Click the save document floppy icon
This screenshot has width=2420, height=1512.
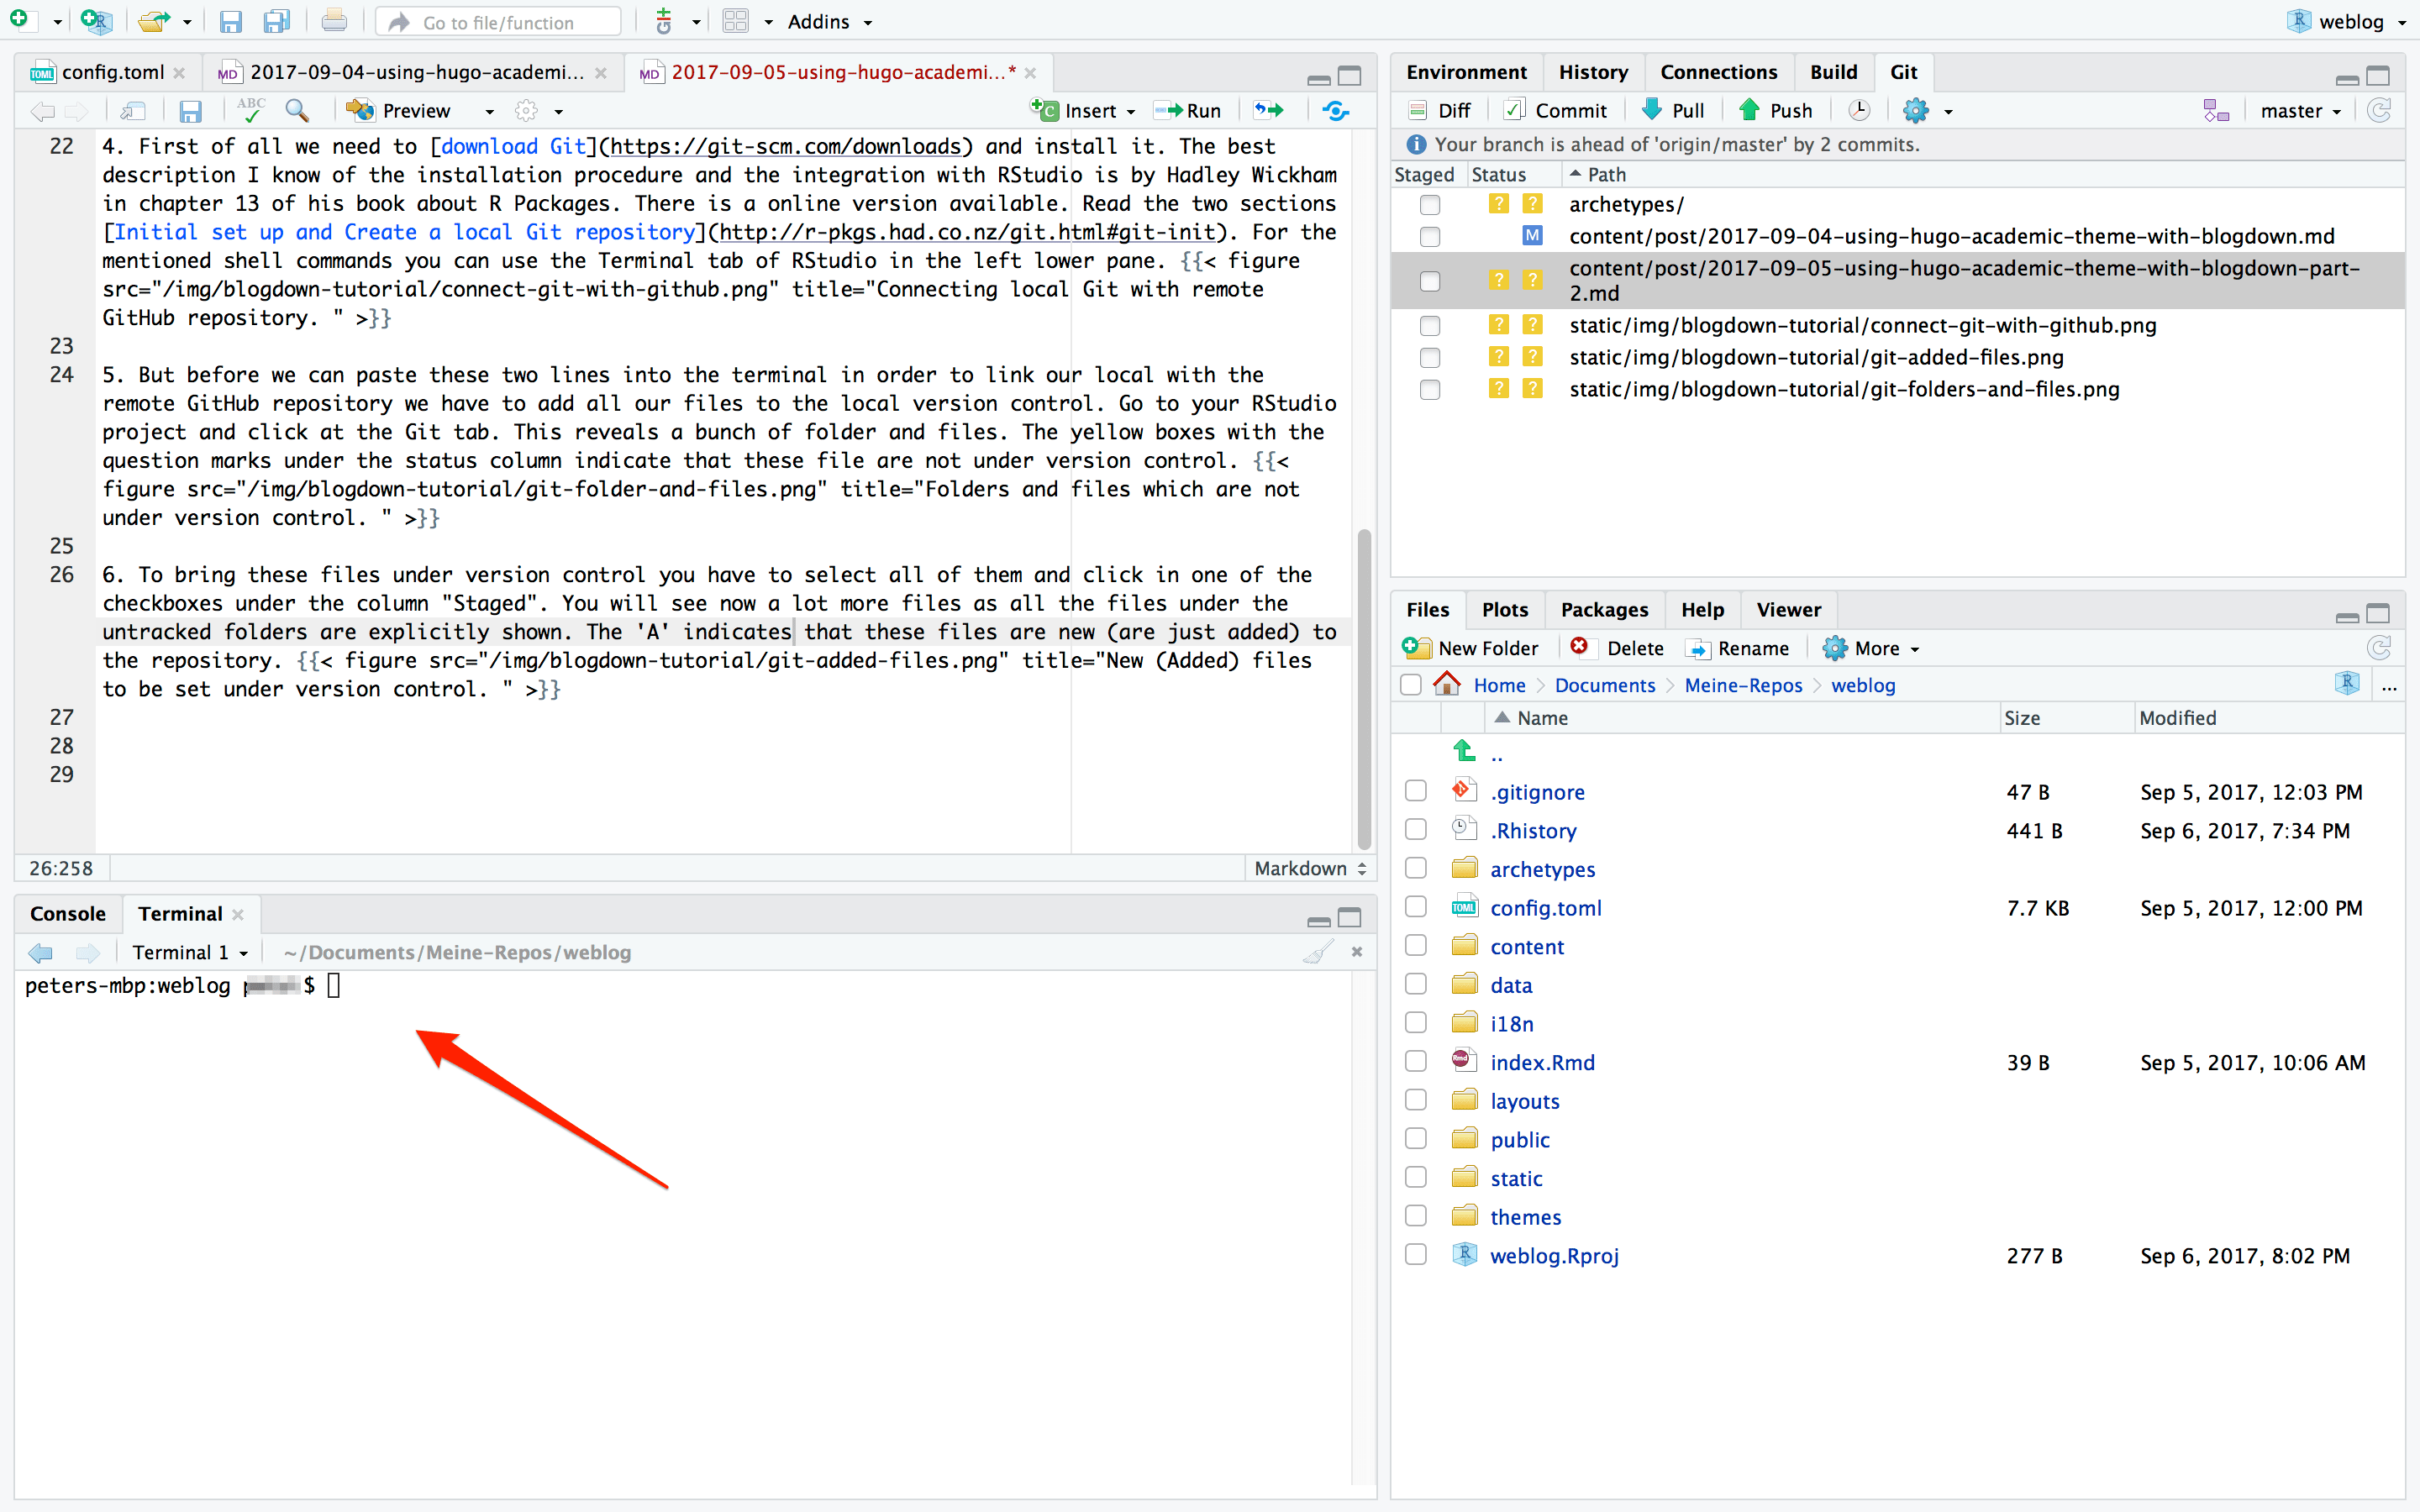[190, 110]
